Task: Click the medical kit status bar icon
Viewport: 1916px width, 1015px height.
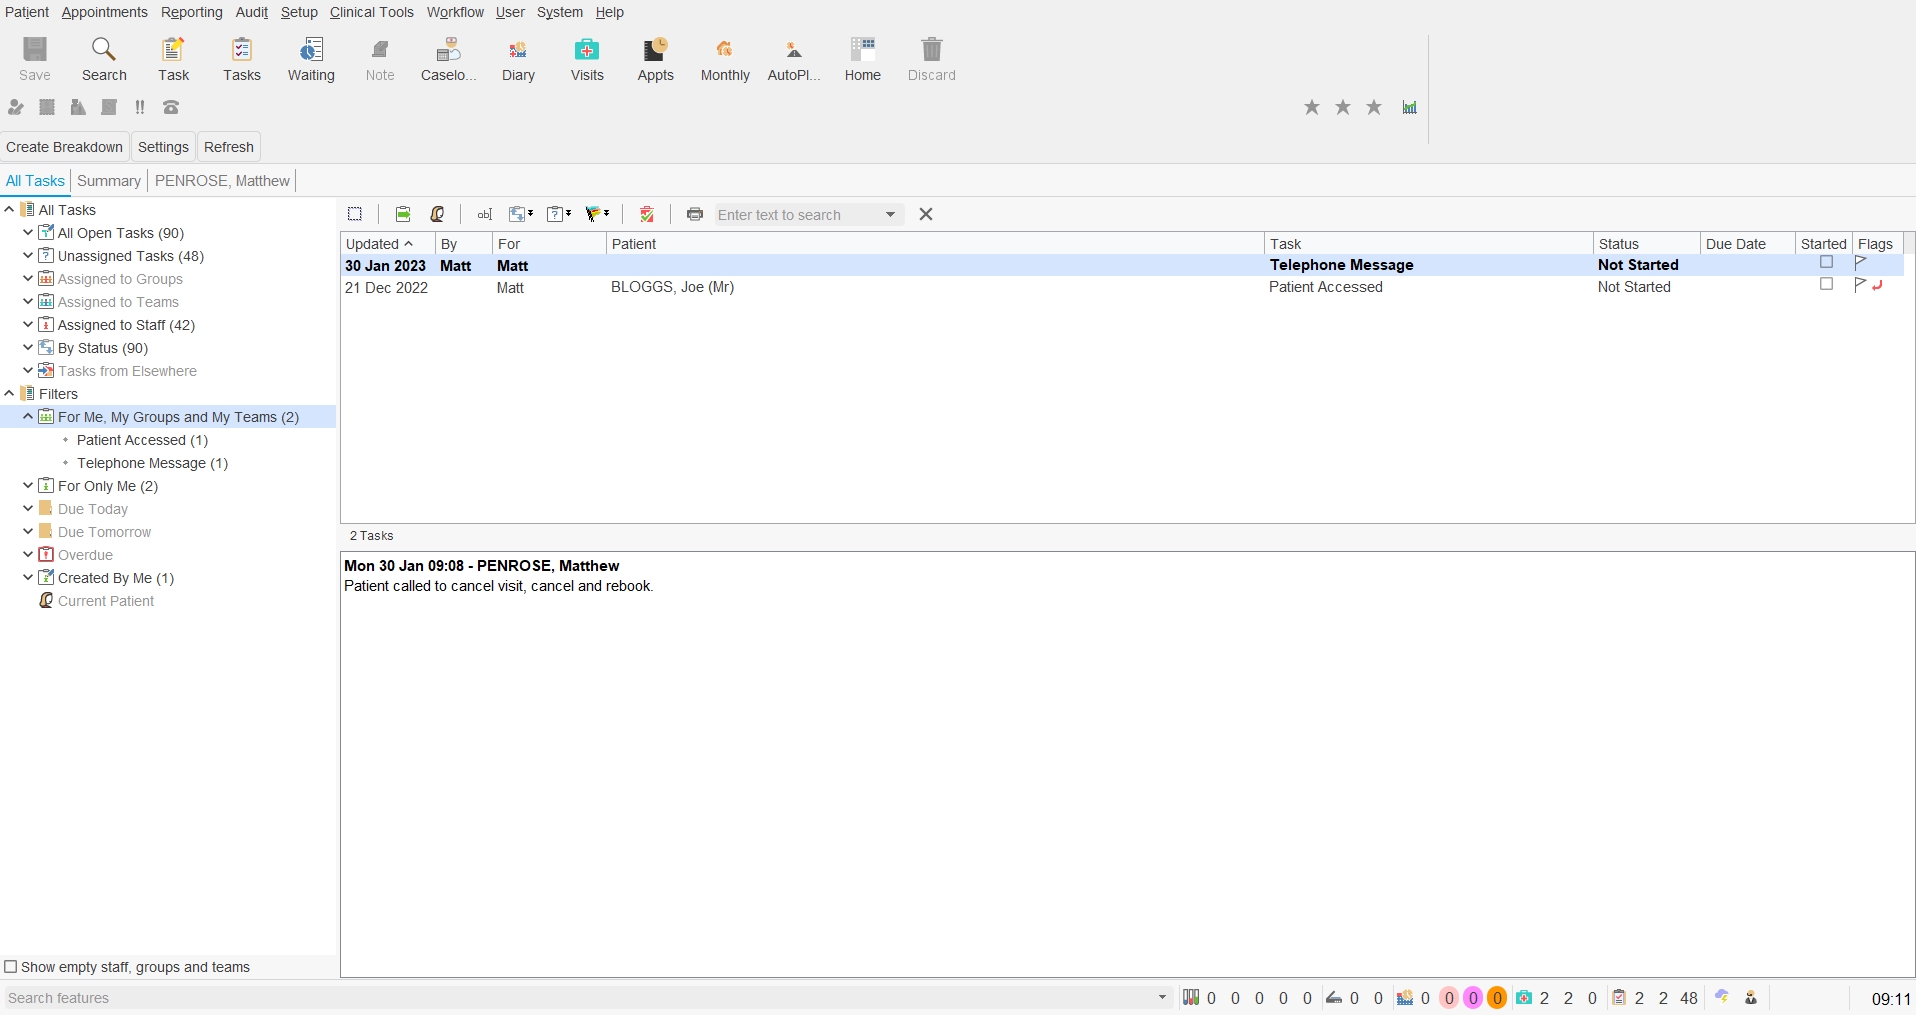Action: (1524, 997)
